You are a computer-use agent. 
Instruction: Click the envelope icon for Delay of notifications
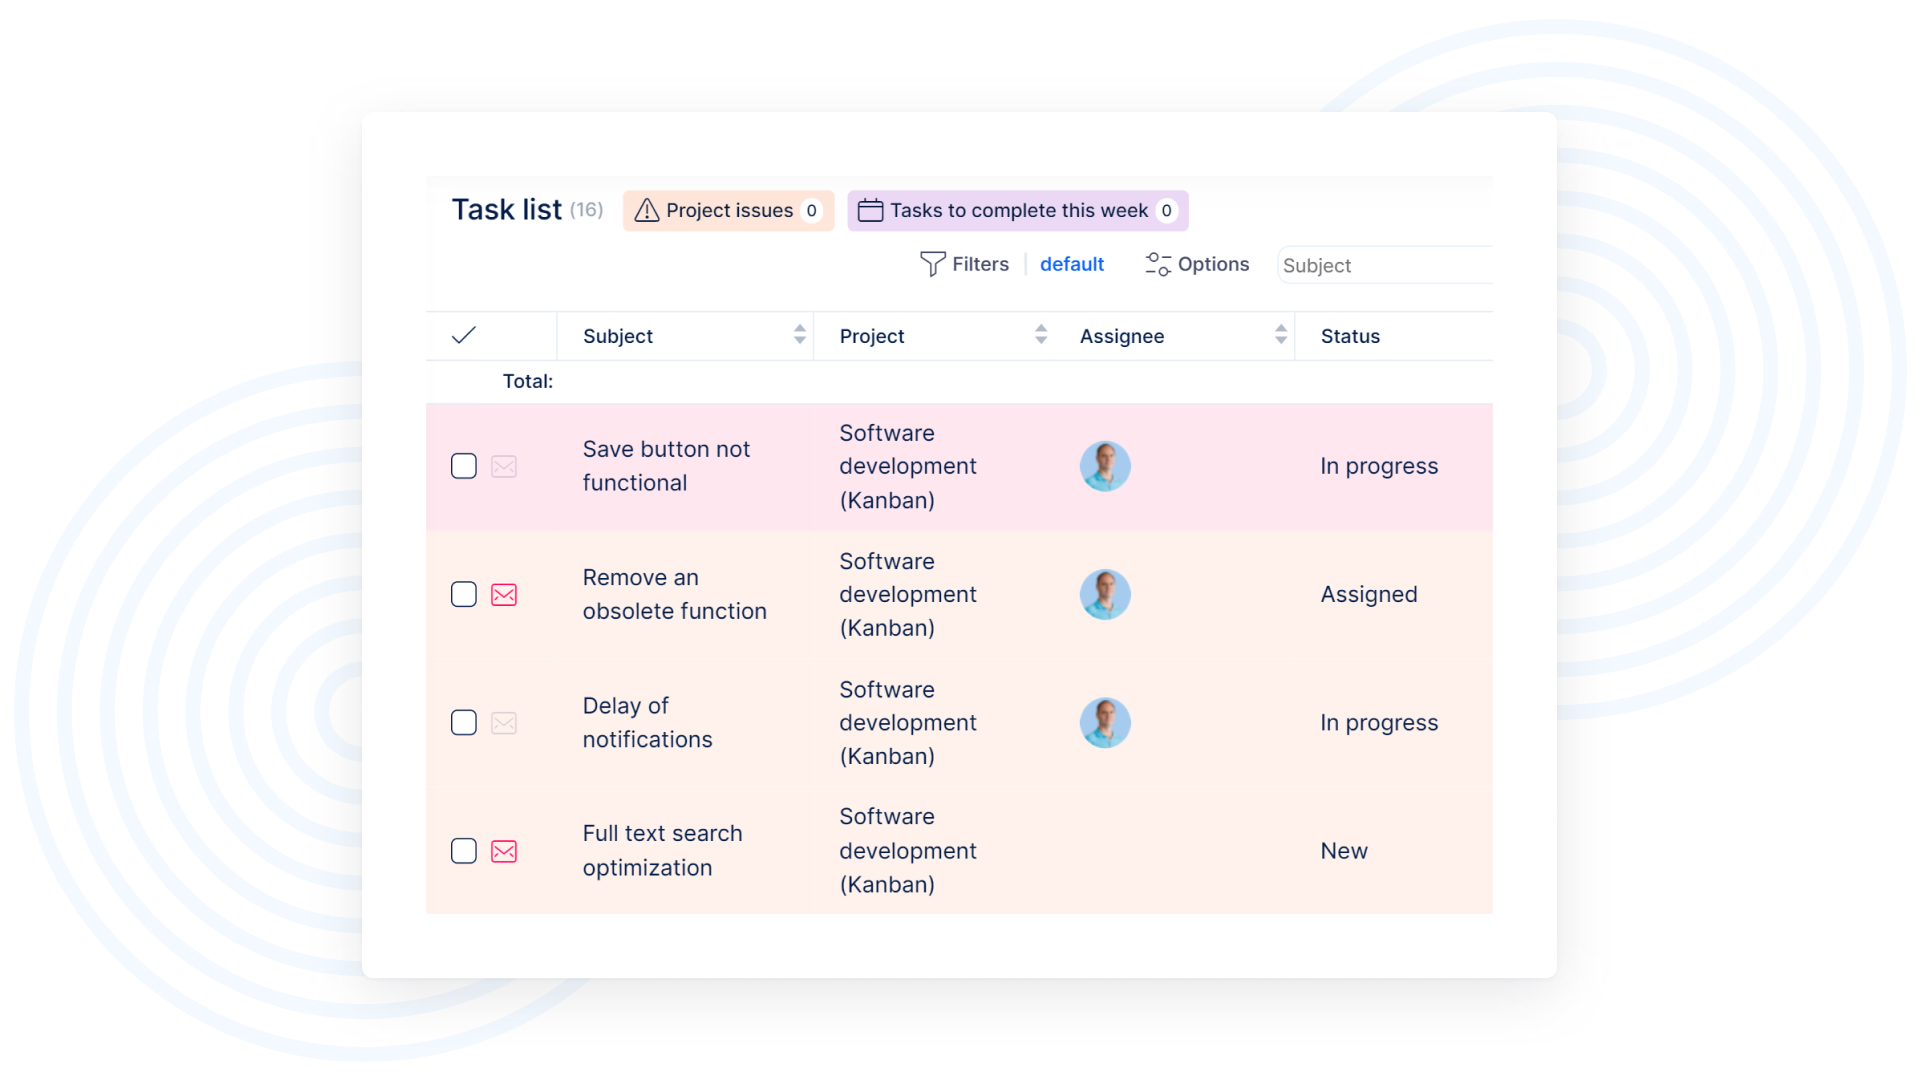504,723
